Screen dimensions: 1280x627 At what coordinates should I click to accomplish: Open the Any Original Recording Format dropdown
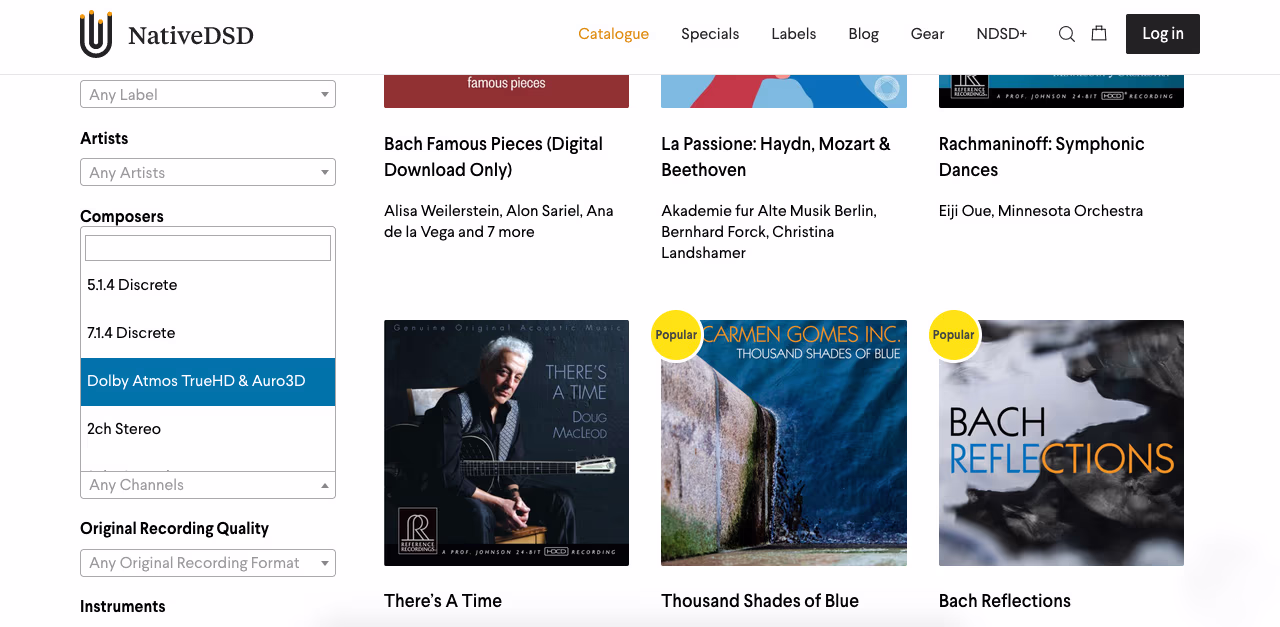click(208, 563)
